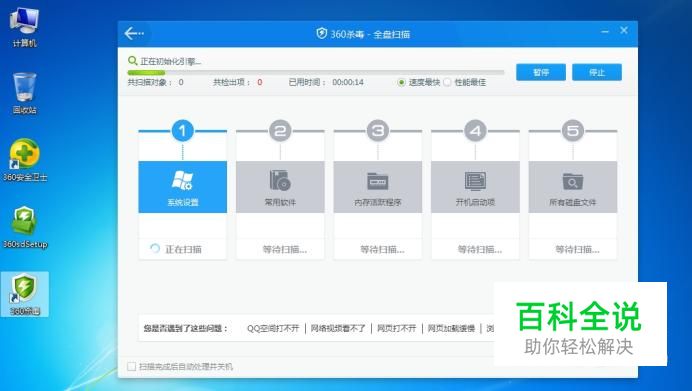Open 360sdSetup installer icon
Screen dimensions: 692x391
[25, 227]
